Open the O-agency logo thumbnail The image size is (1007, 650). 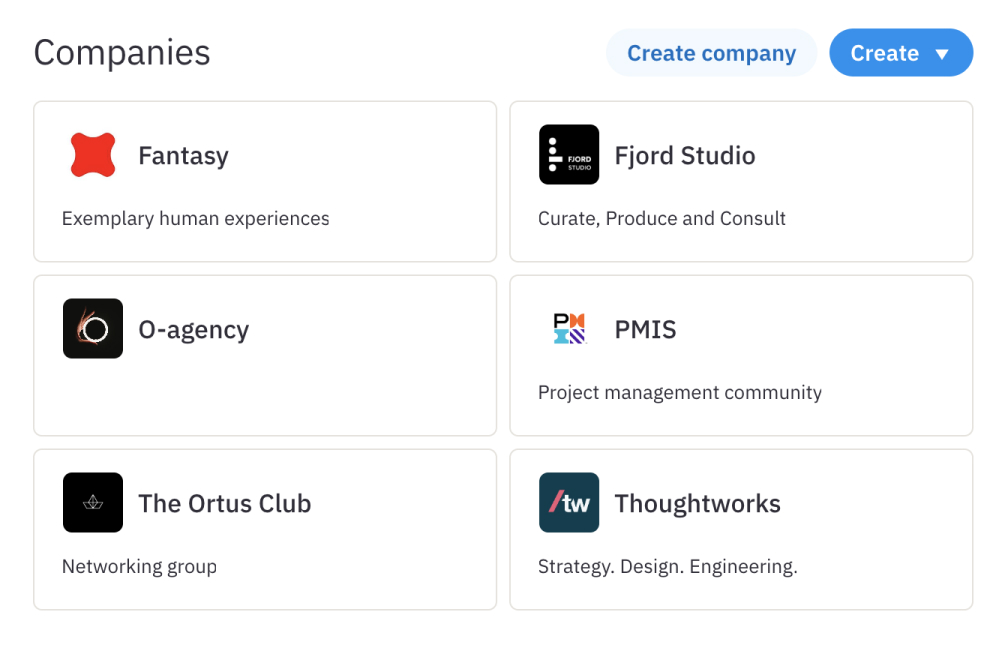pyautogui.click(x=93, y=329)
